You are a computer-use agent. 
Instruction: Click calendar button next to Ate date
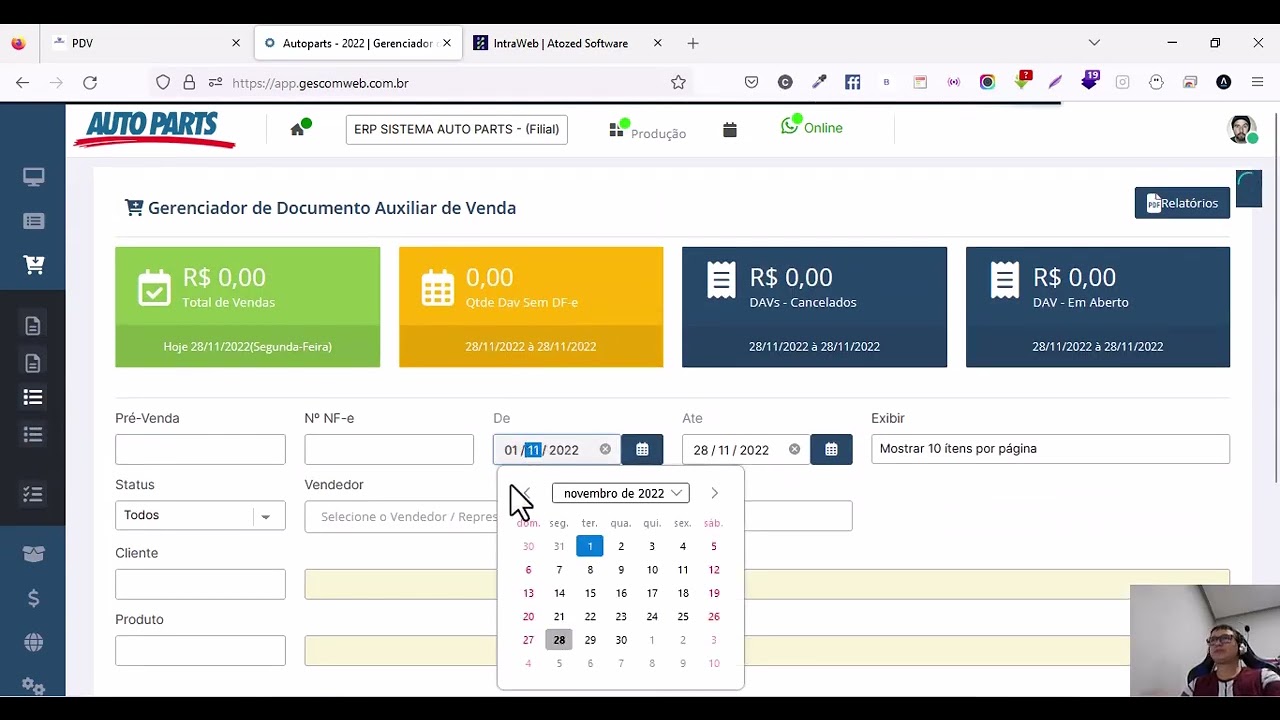click(x=831, y=450)
